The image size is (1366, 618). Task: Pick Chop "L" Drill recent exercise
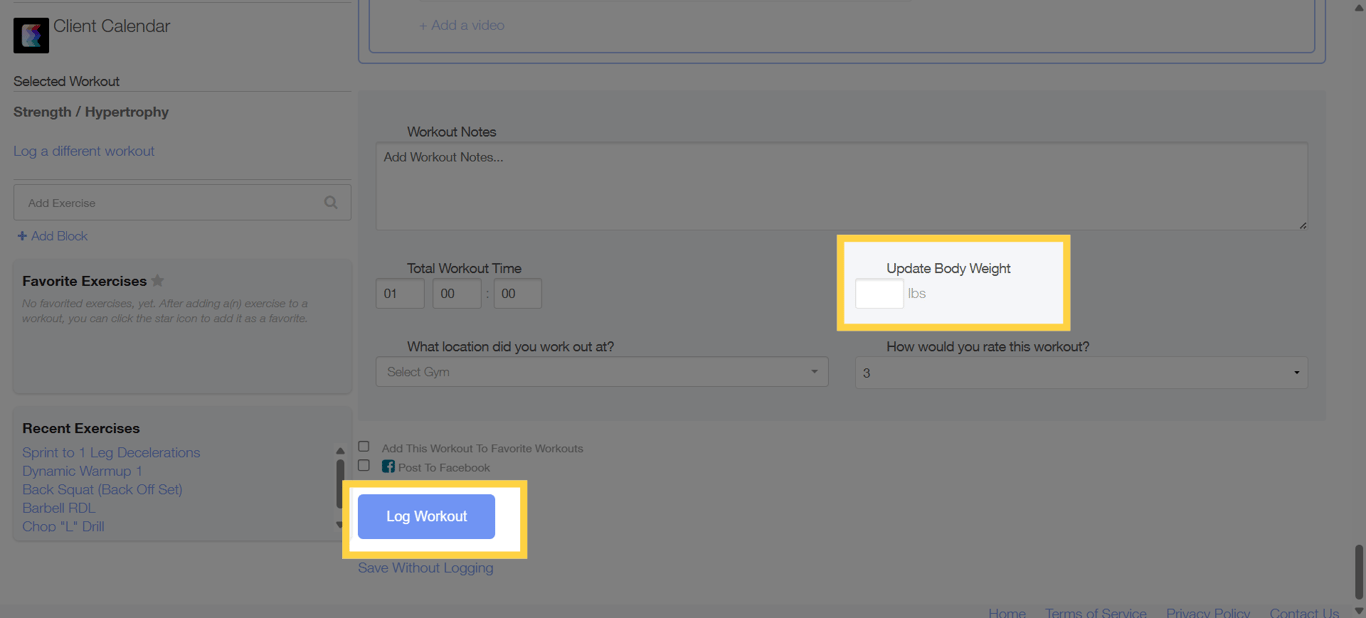(63, 526)
